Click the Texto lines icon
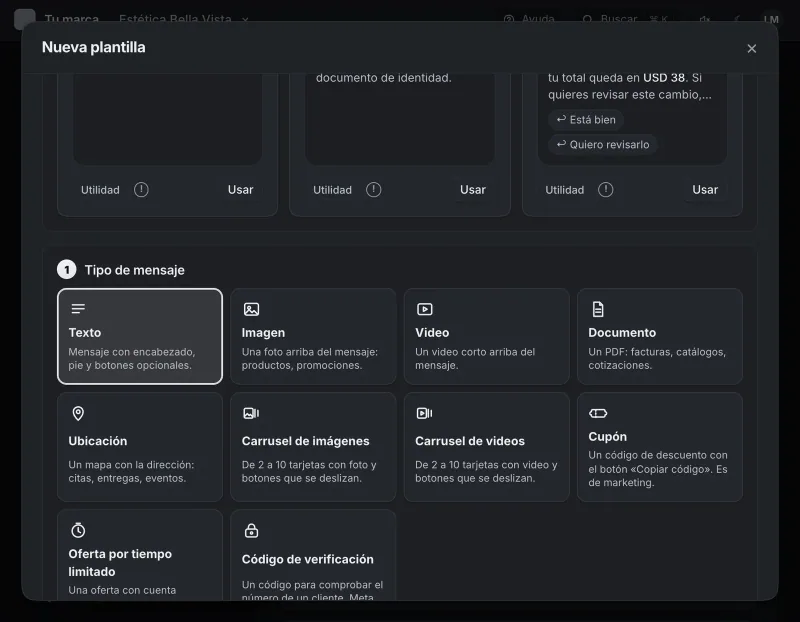 tap(78, 309)
